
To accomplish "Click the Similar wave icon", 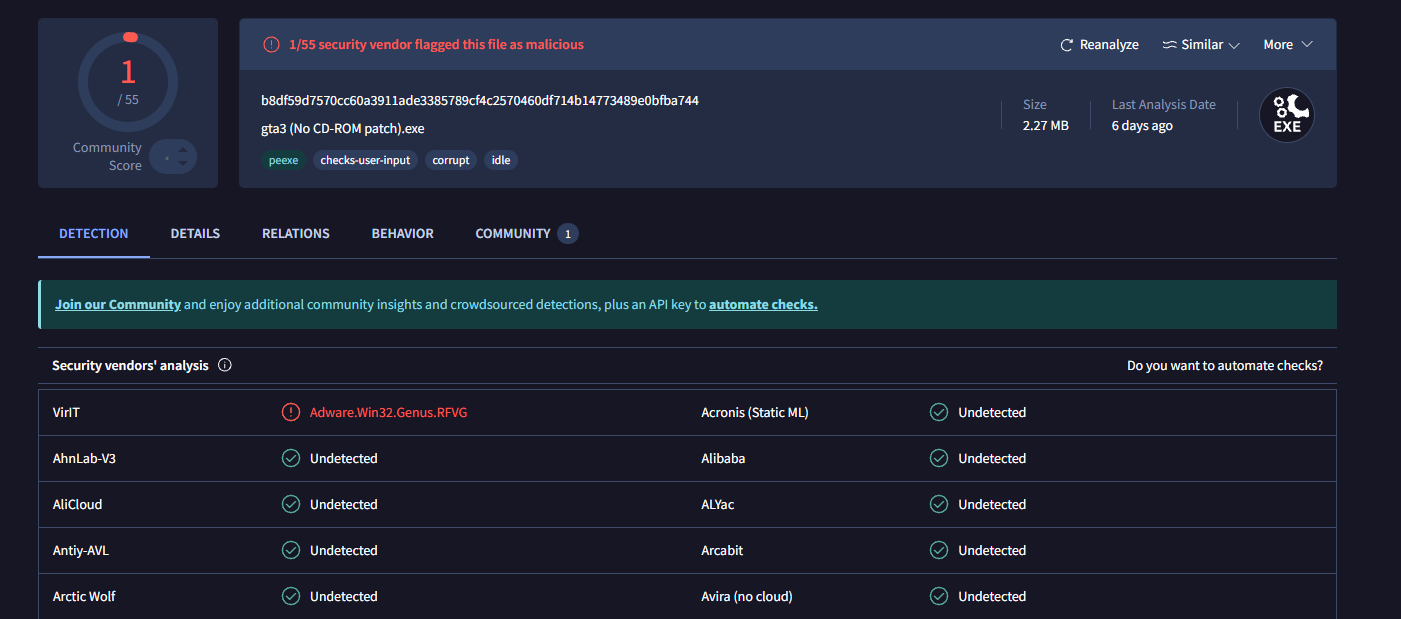I will pos(1169,45).
